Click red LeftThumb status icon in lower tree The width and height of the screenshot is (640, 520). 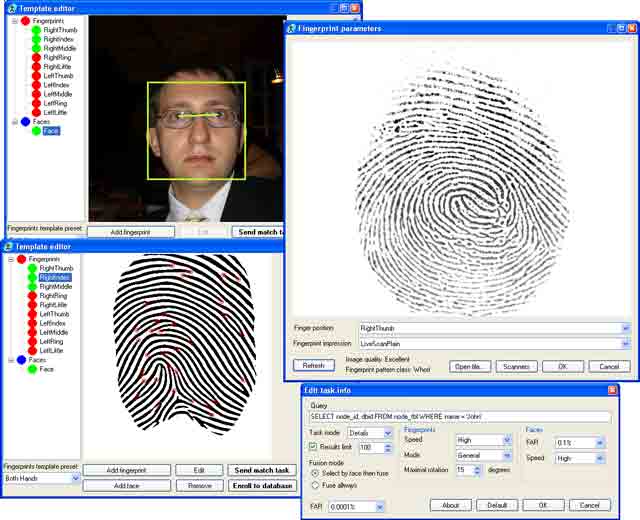[x=33, y=314]
